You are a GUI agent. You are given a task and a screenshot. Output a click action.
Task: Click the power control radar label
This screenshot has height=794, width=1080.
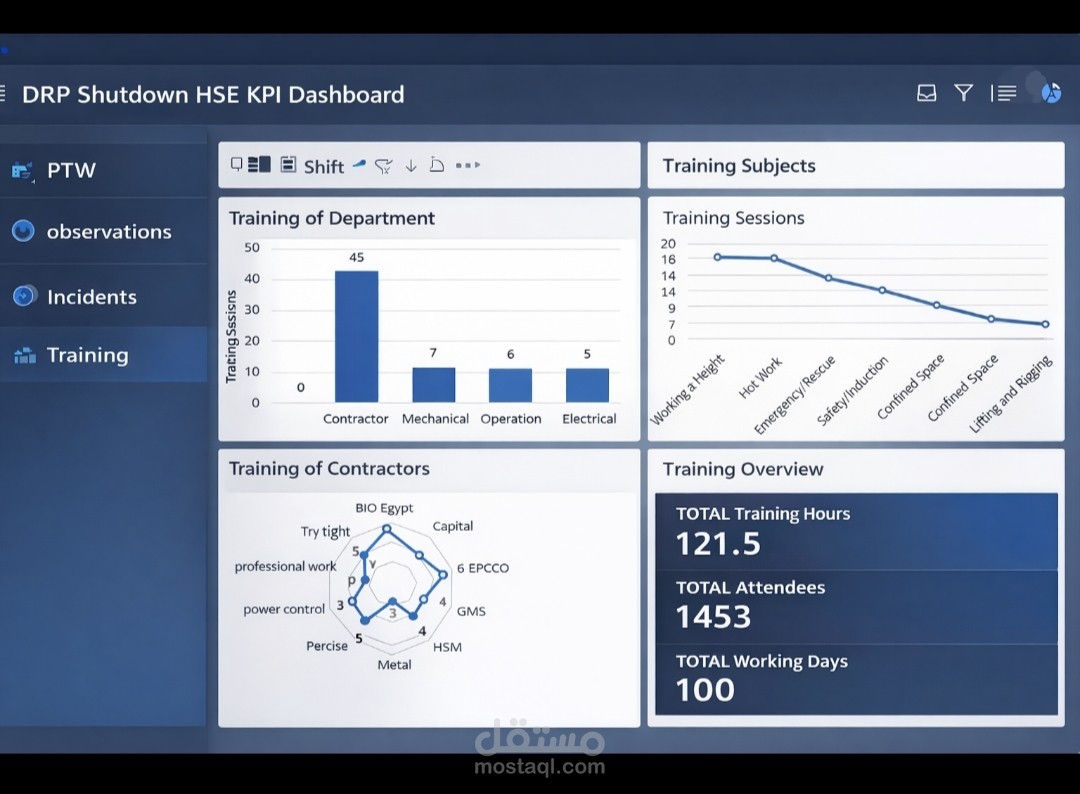(284, 609)
